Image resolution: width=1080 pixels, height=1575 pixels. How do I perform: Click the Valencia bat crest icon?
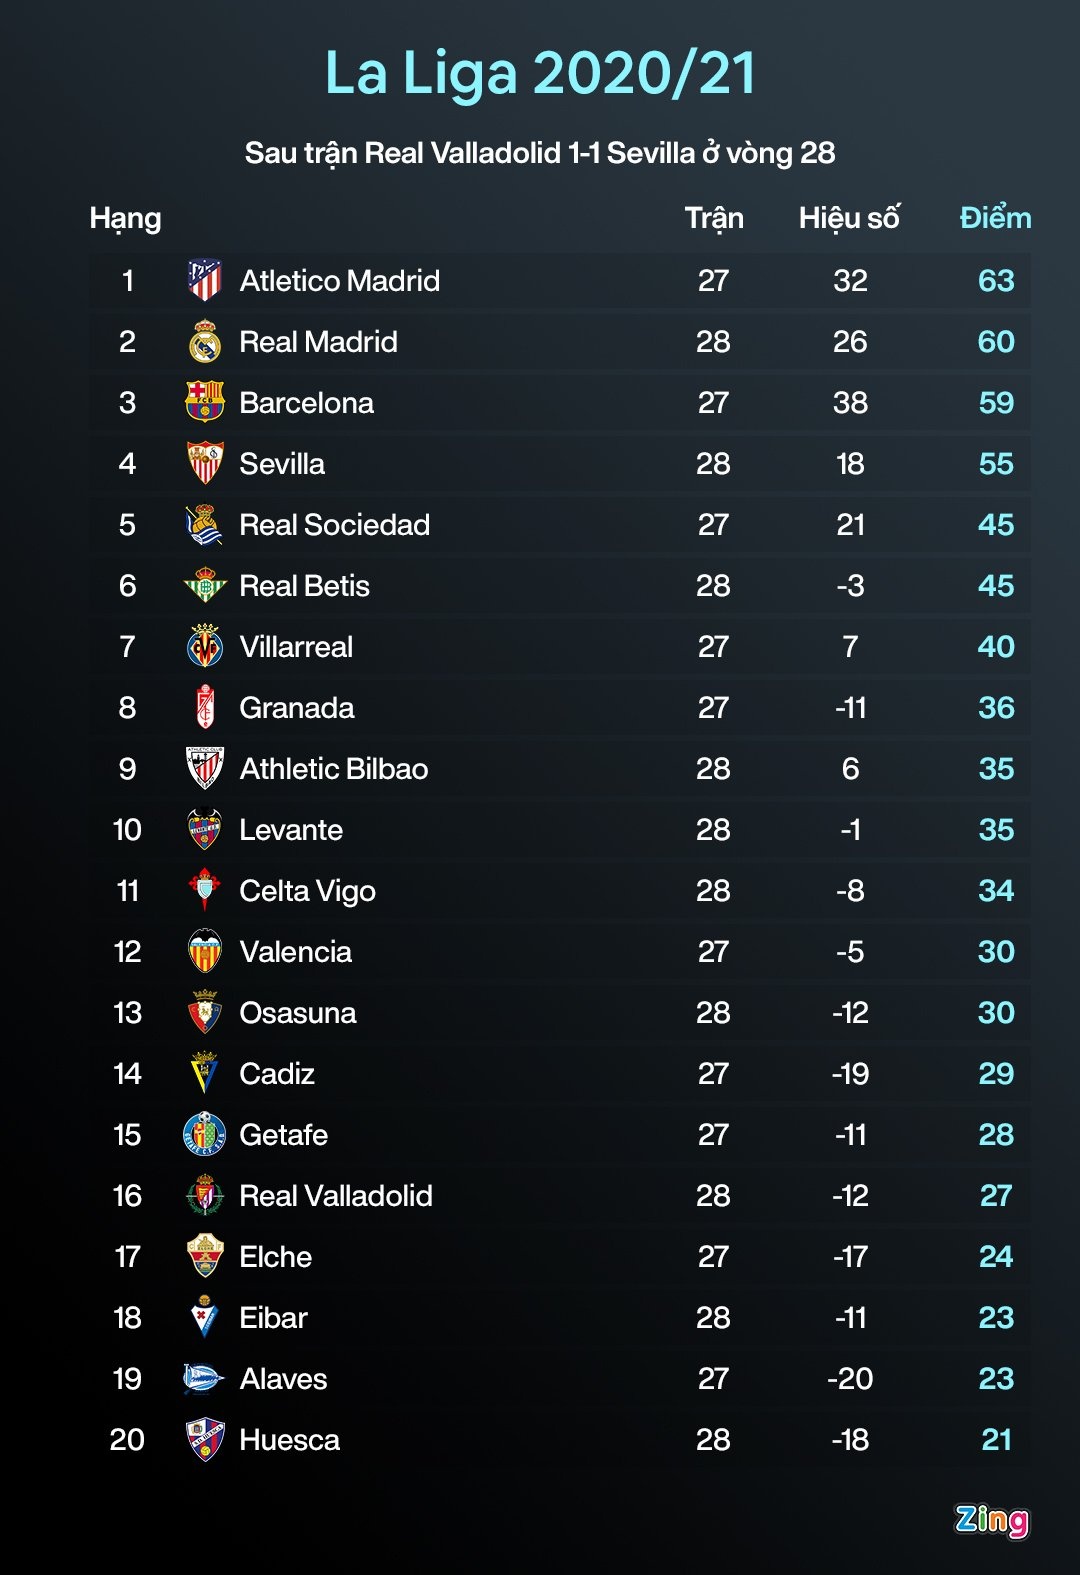[205, 952]
